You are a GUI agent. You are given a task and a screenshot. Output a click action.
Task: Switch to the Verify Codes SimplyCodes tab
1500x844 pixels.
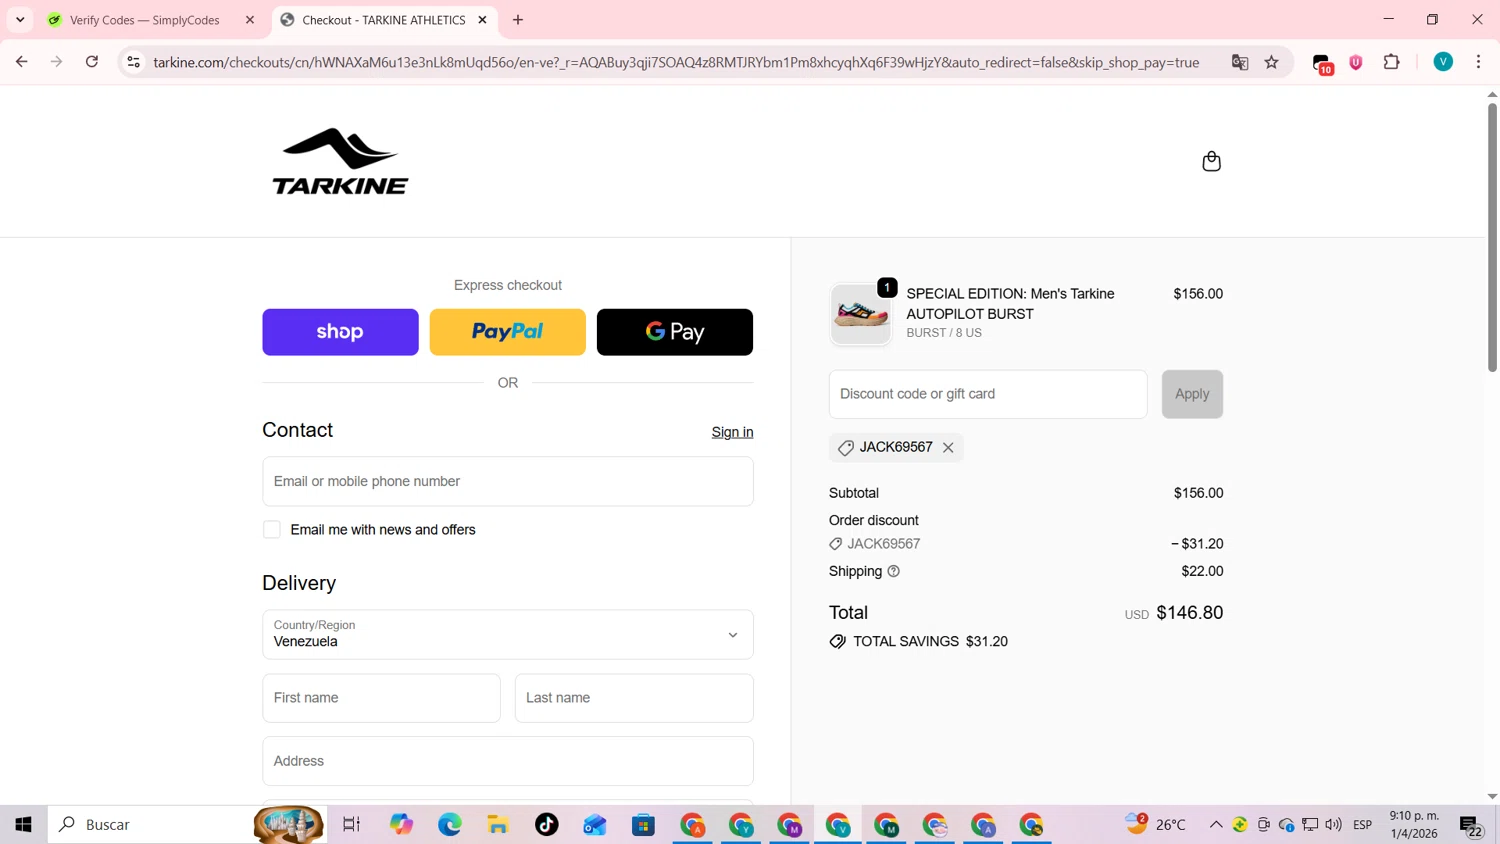(x=145, y=20)
